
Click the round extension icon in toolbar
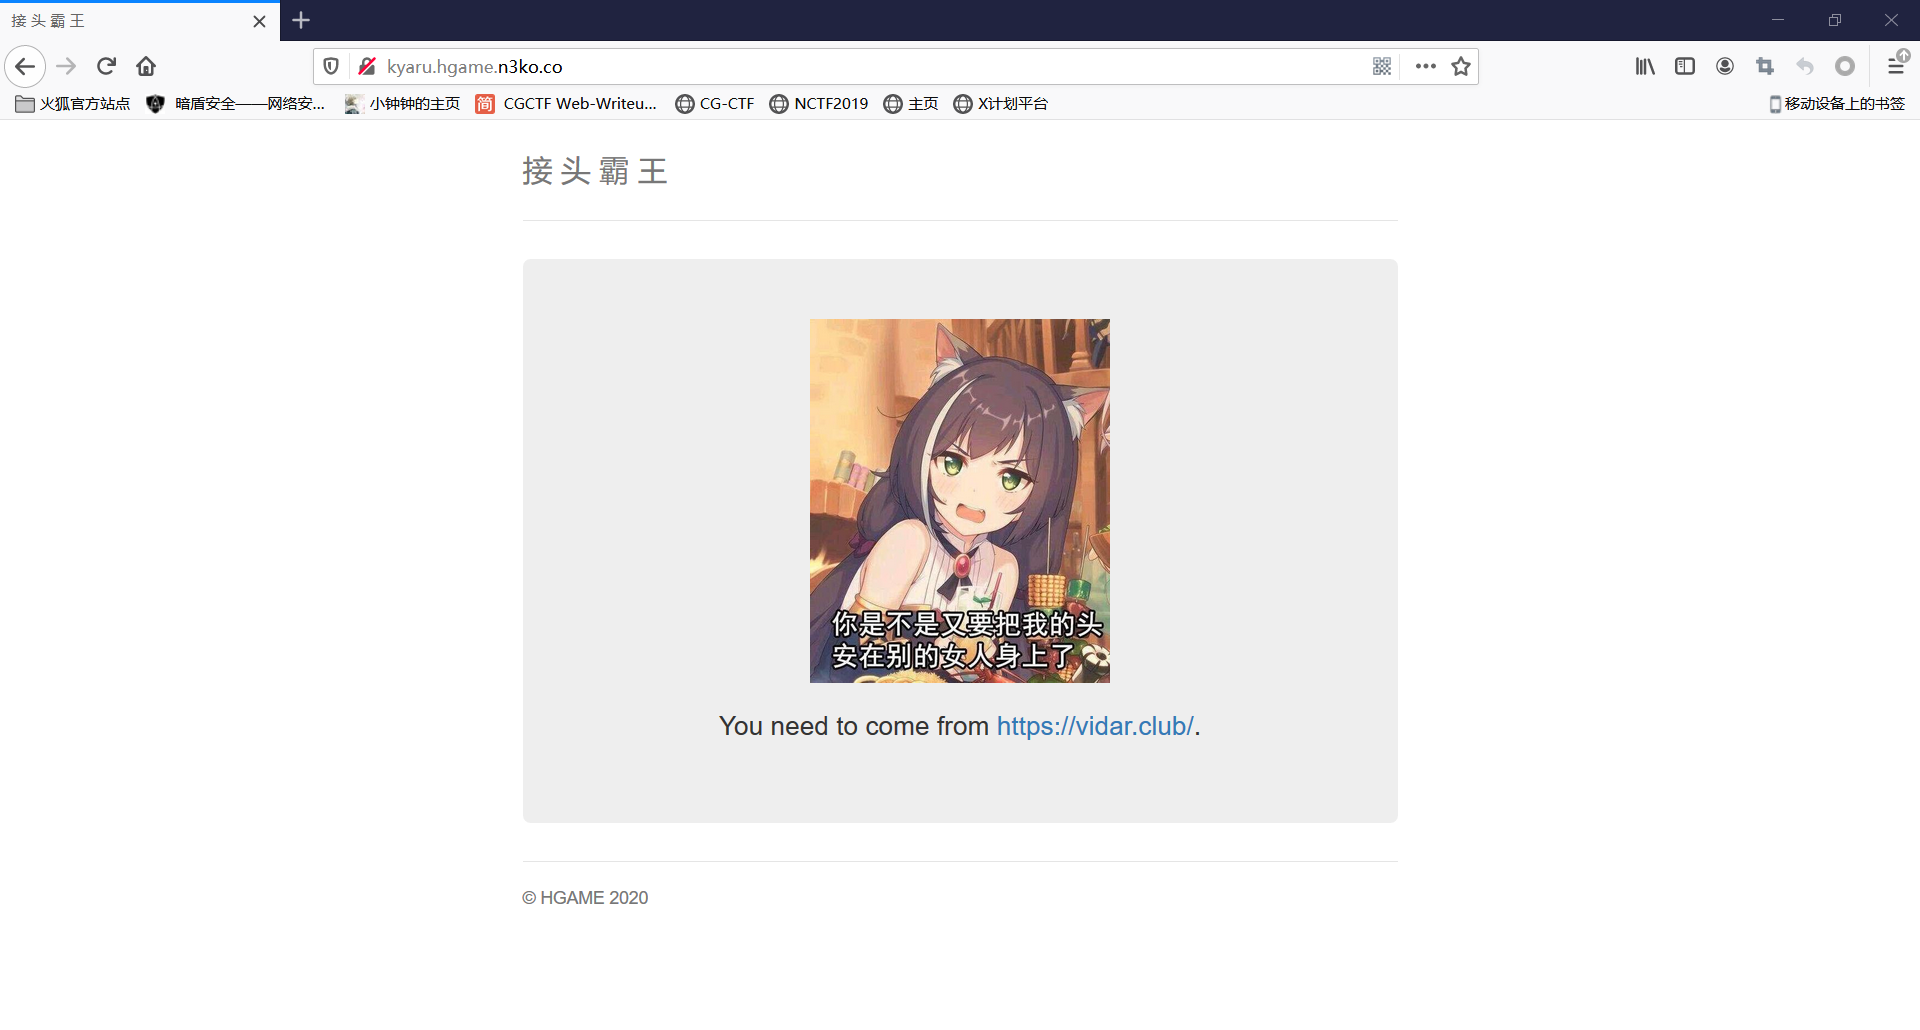1845,66
